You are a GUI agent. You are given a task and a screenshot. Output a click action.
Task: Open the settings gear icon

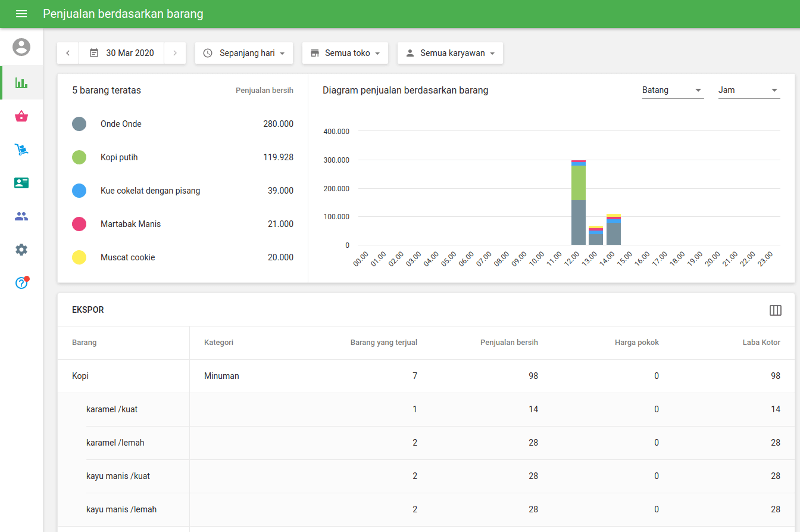[21, 250]
